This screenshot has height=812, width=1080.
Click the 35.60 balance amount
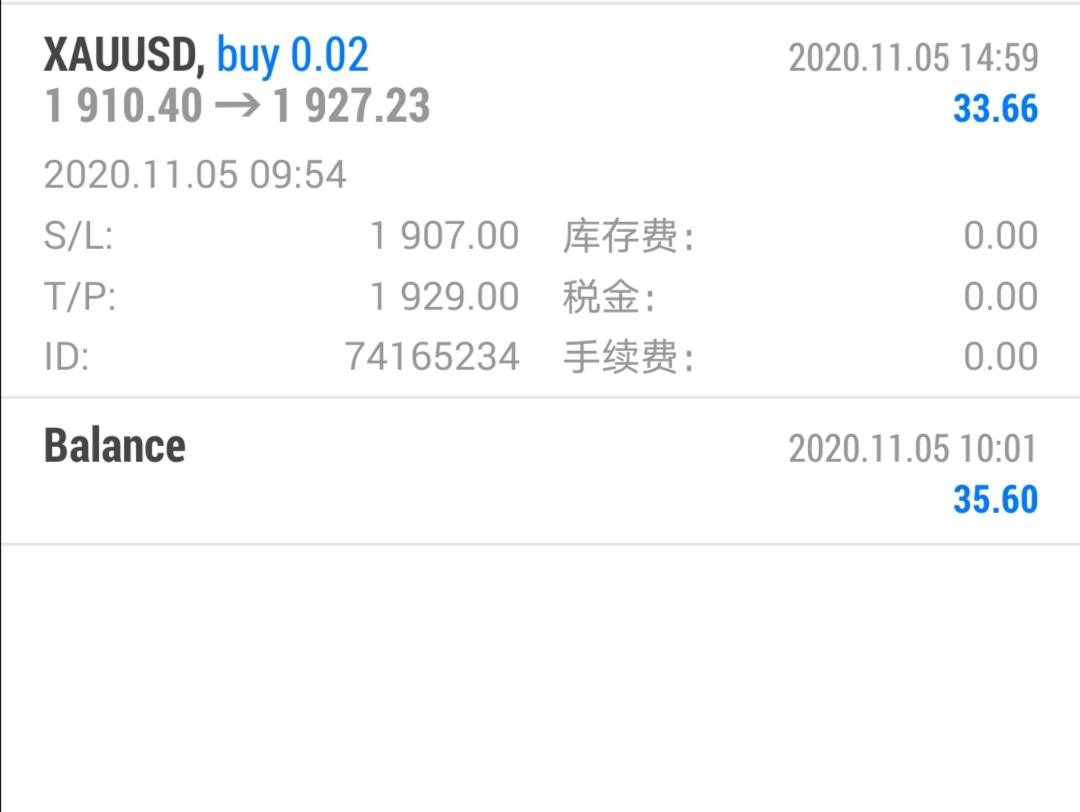pyautogui.click(x=995, y=499)
